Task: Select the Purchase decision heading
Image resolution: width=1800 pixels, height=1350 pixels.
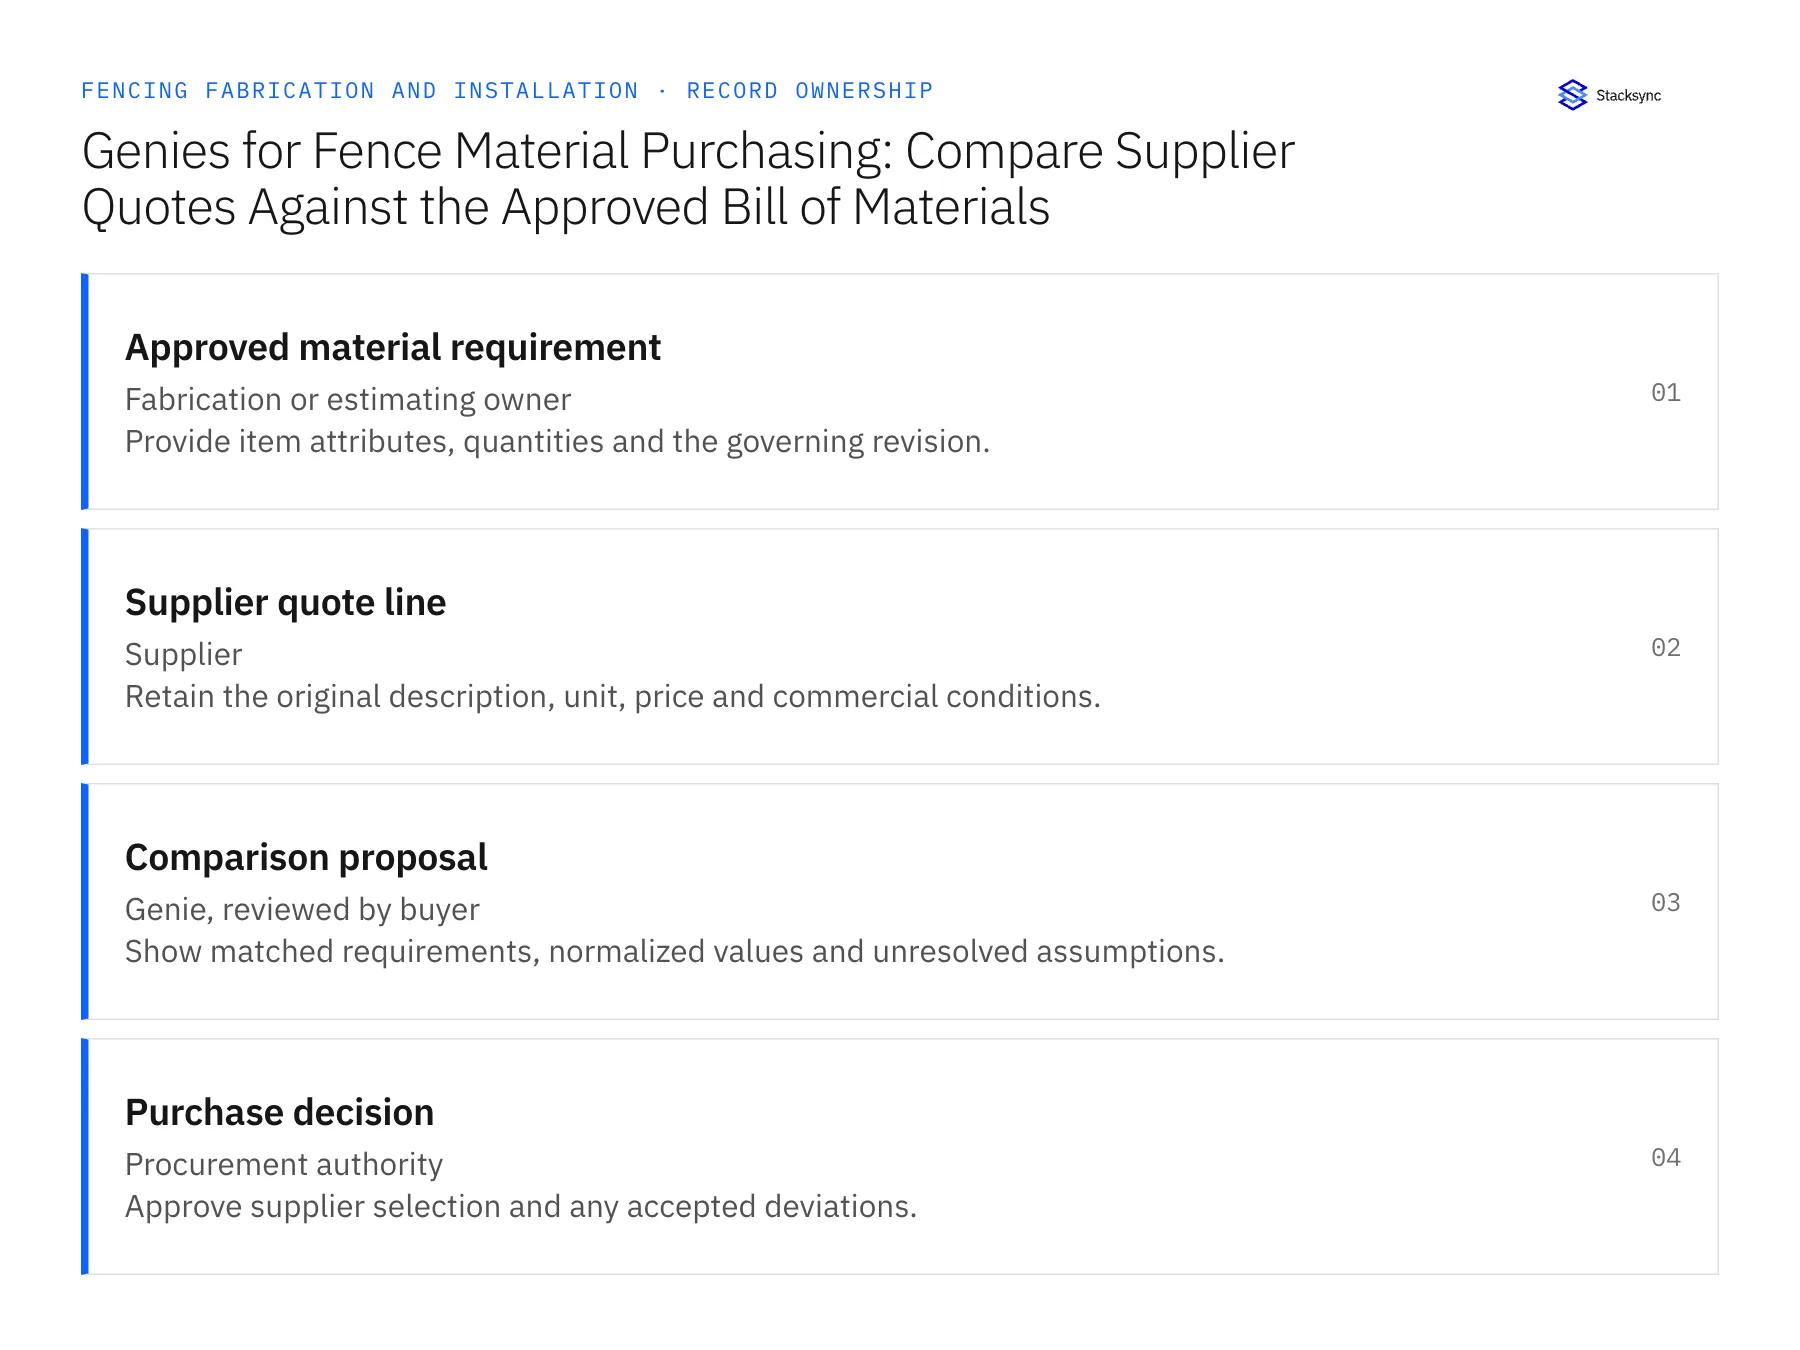Action: 279,1113
